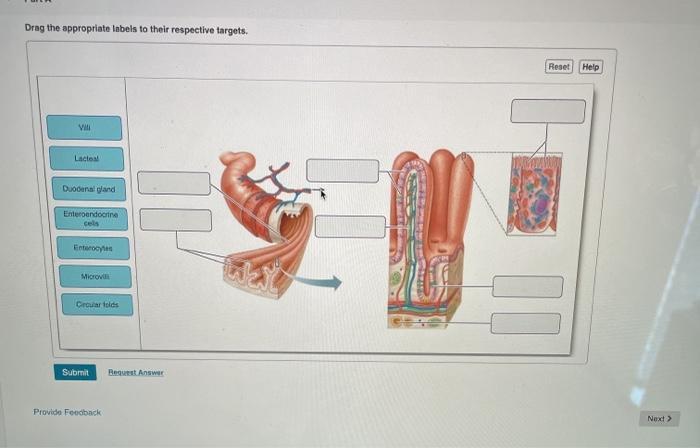Viewport: 700px width, 448px height.
Task: Click the empty target above the microvilli inset
Action: point(548,111)
